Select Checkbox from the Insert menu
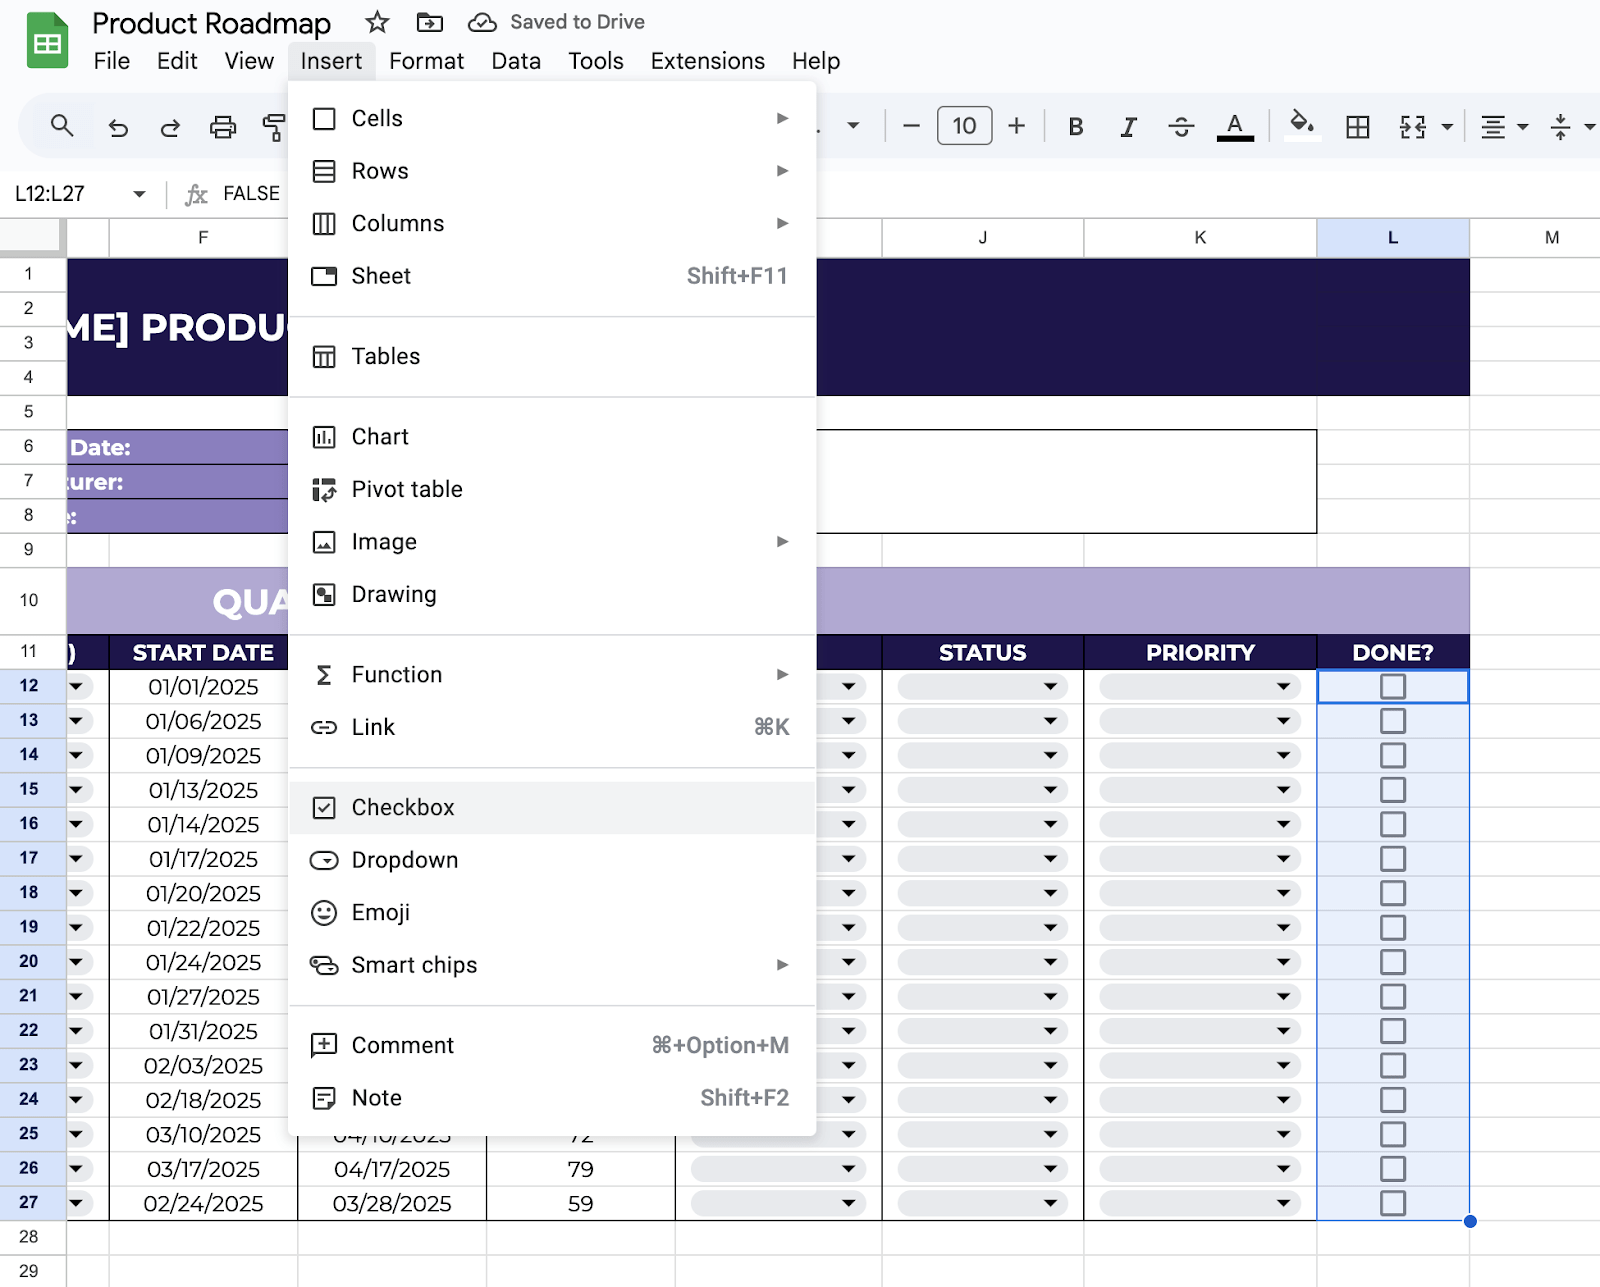 [402, 807]
